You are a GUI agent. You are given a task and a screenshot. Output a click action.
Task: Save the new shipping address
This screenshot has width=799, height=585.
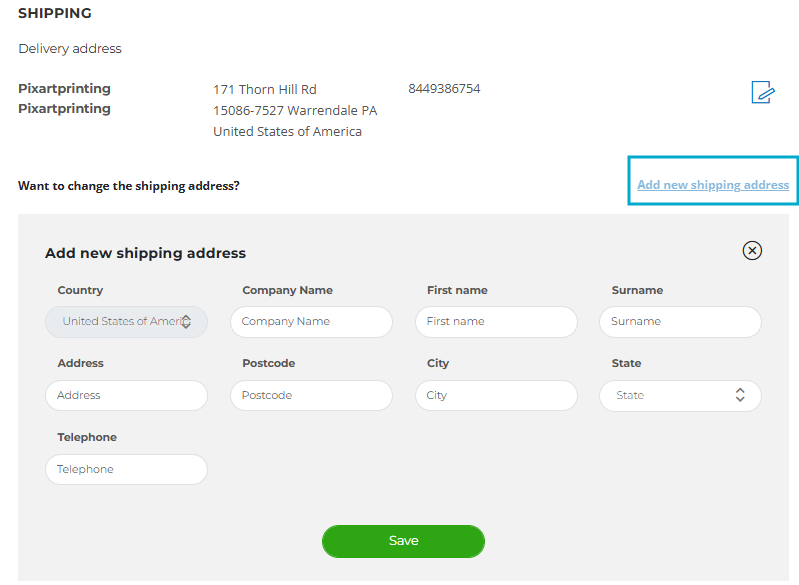tap(403, 541)
